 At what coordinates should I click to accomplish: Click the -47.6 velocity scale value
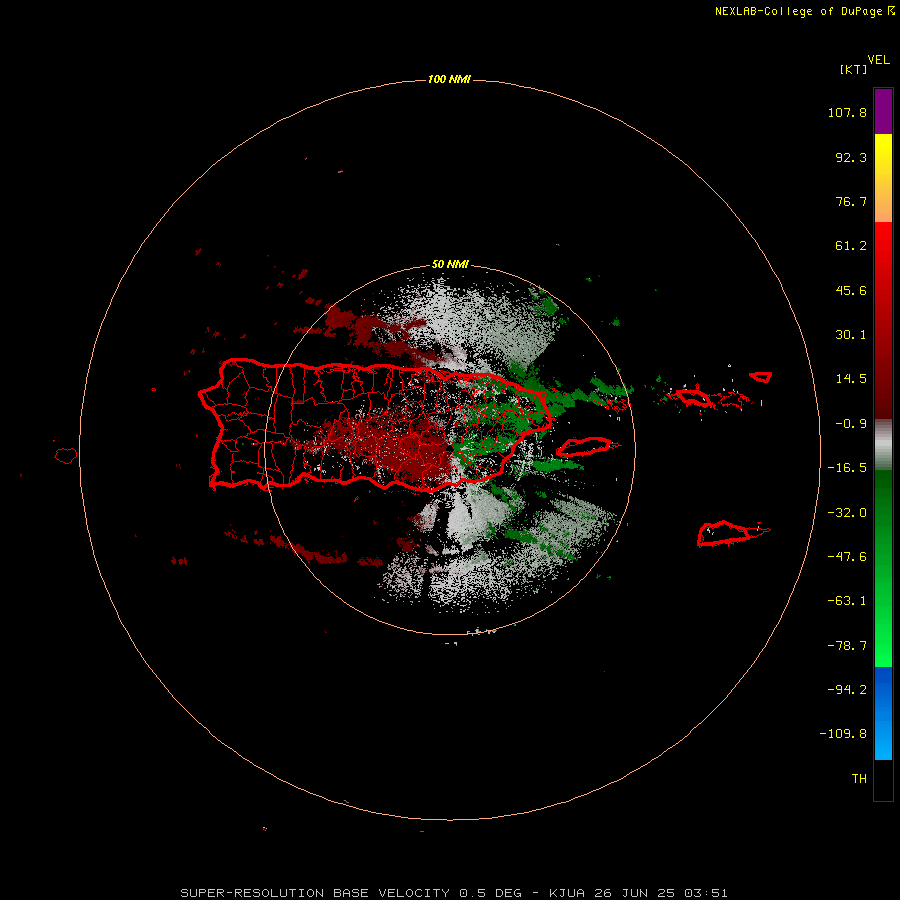tap(847, 557)
